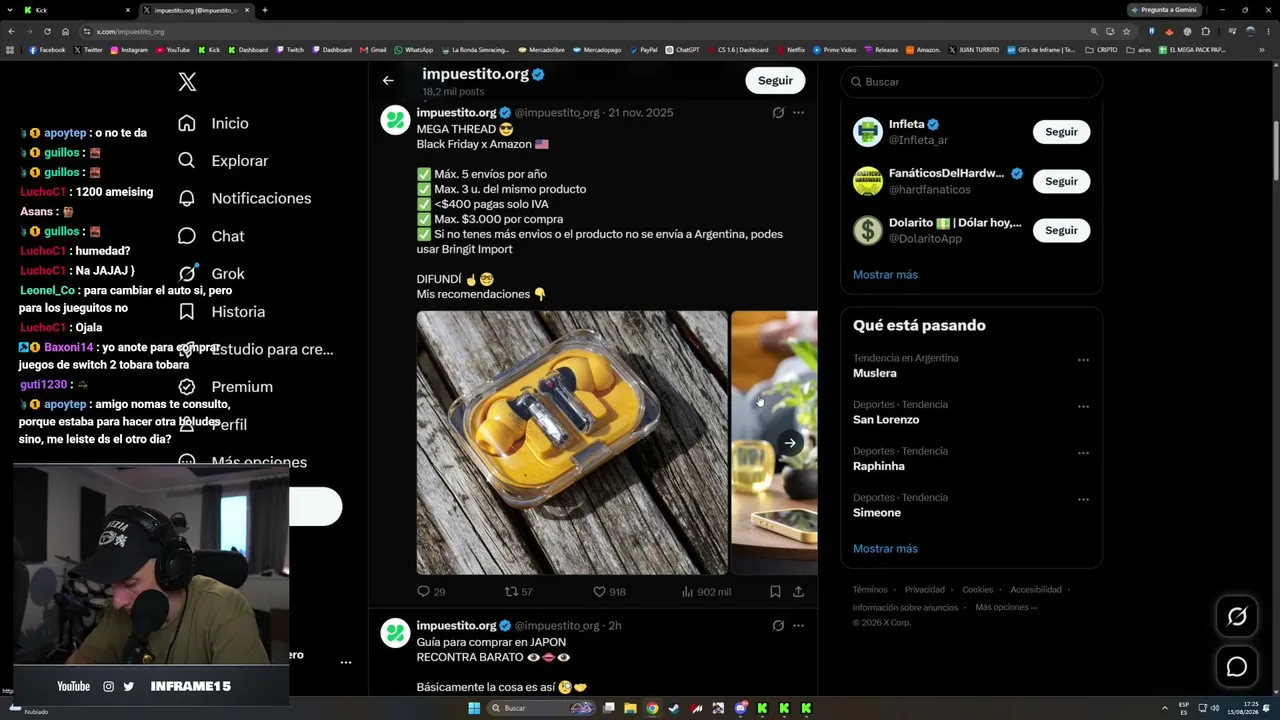Open options for Muslera trend
This screenshot has height=720, width=1280.
pyautogui.click(x=1083, y=360)
